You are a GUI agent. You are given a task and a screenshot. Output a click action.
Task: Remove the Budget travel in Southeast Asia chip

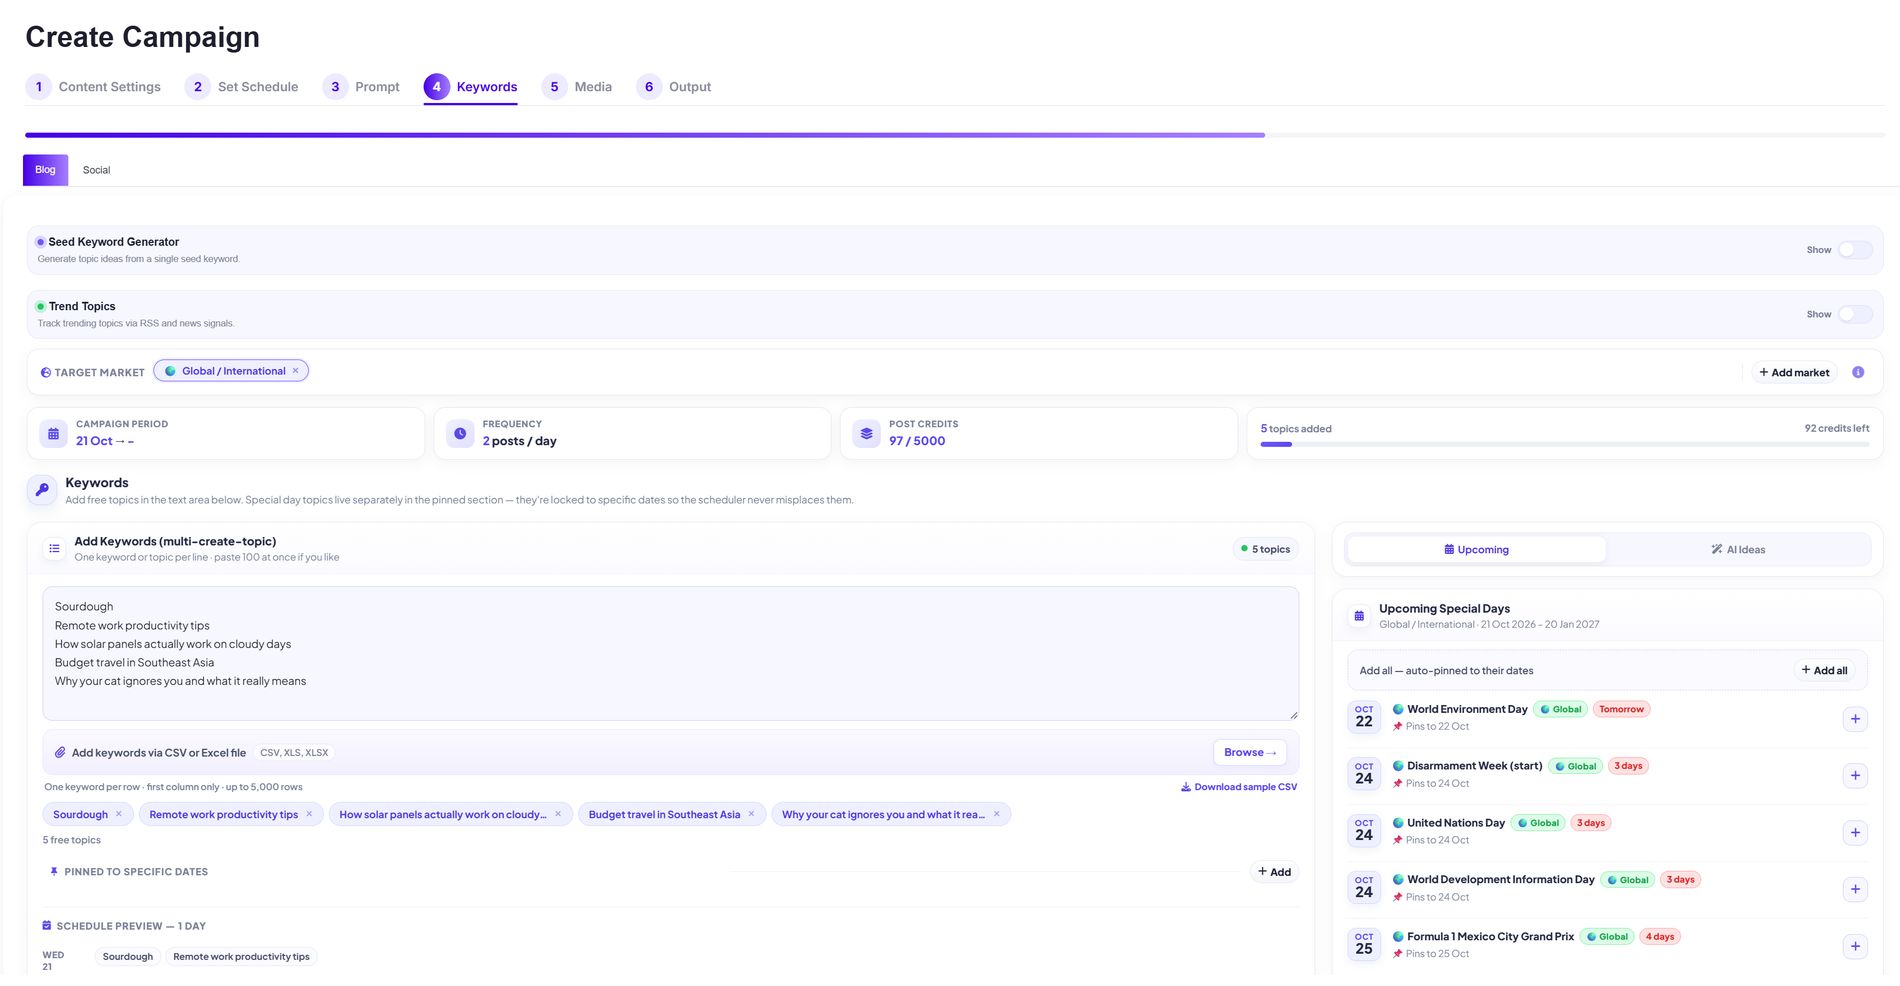pos(751,814)
